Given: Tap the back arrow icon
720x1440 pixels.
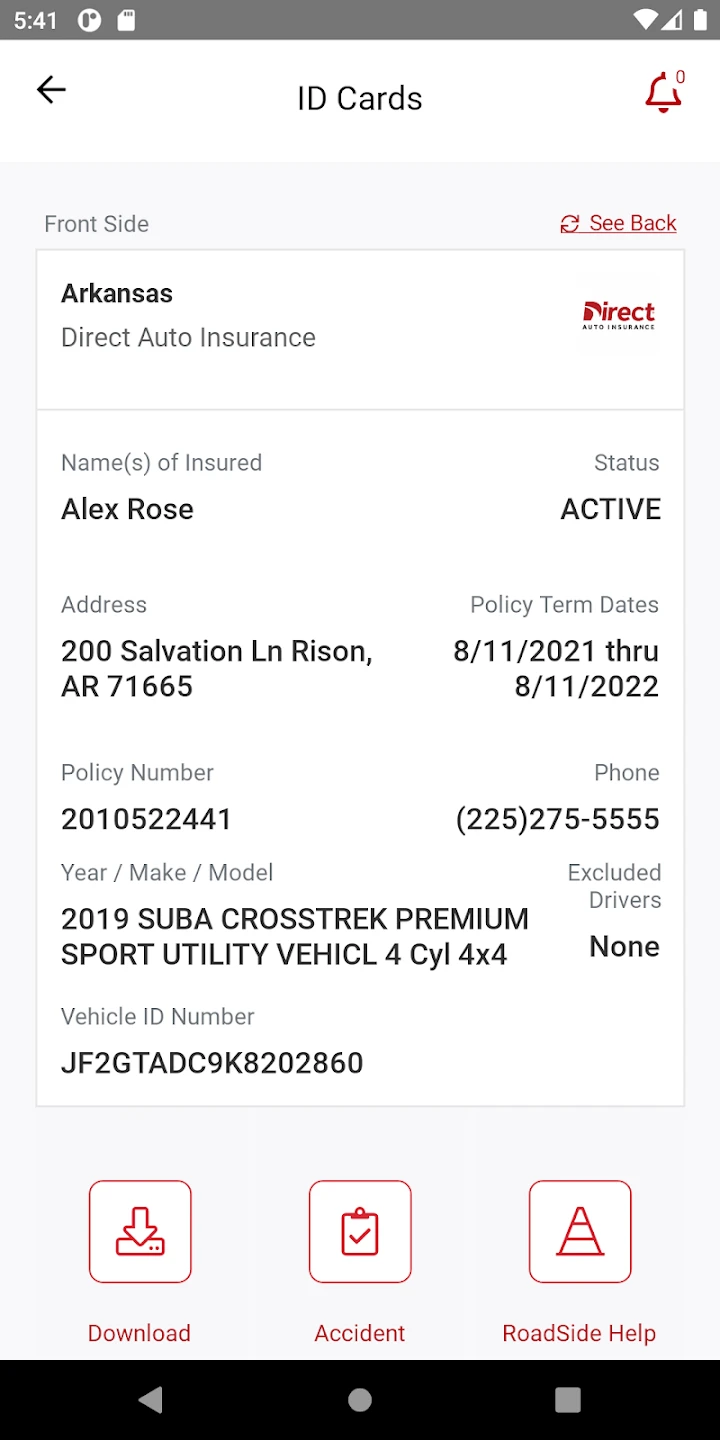Looking at the screenshot, I should click(51, 90).
